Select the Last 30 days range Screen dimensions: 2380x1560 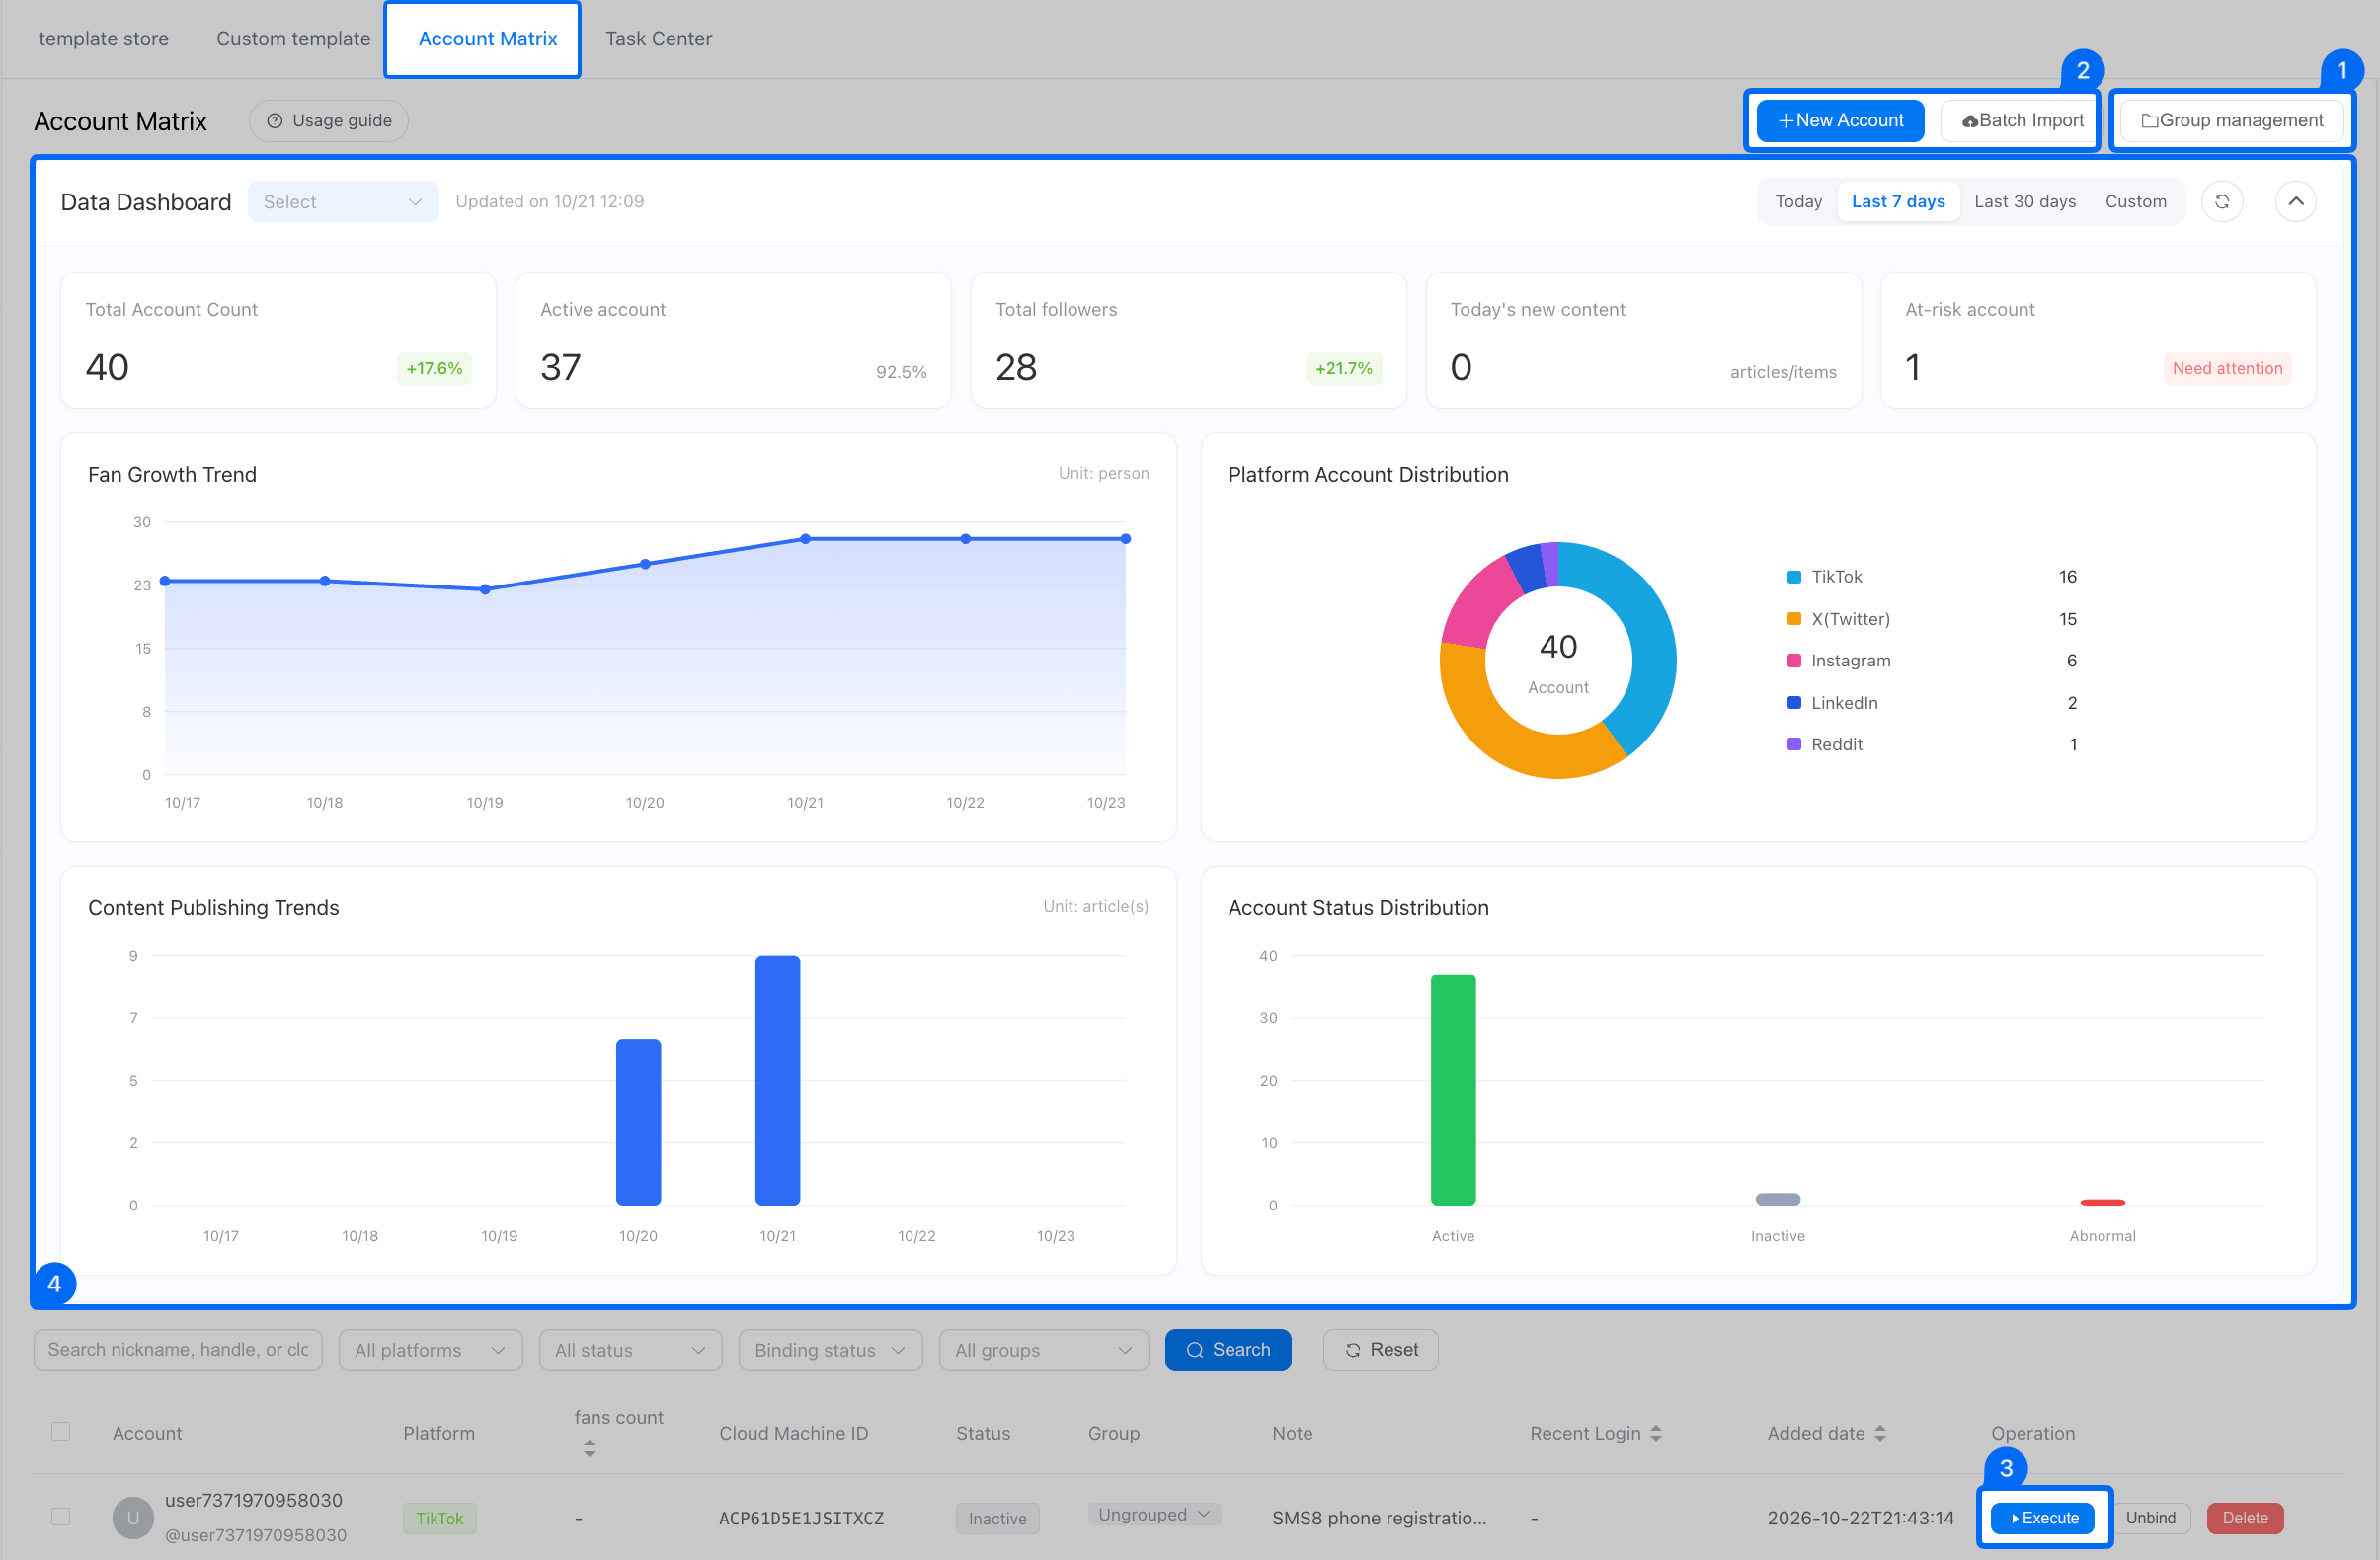coord(2024,202)
